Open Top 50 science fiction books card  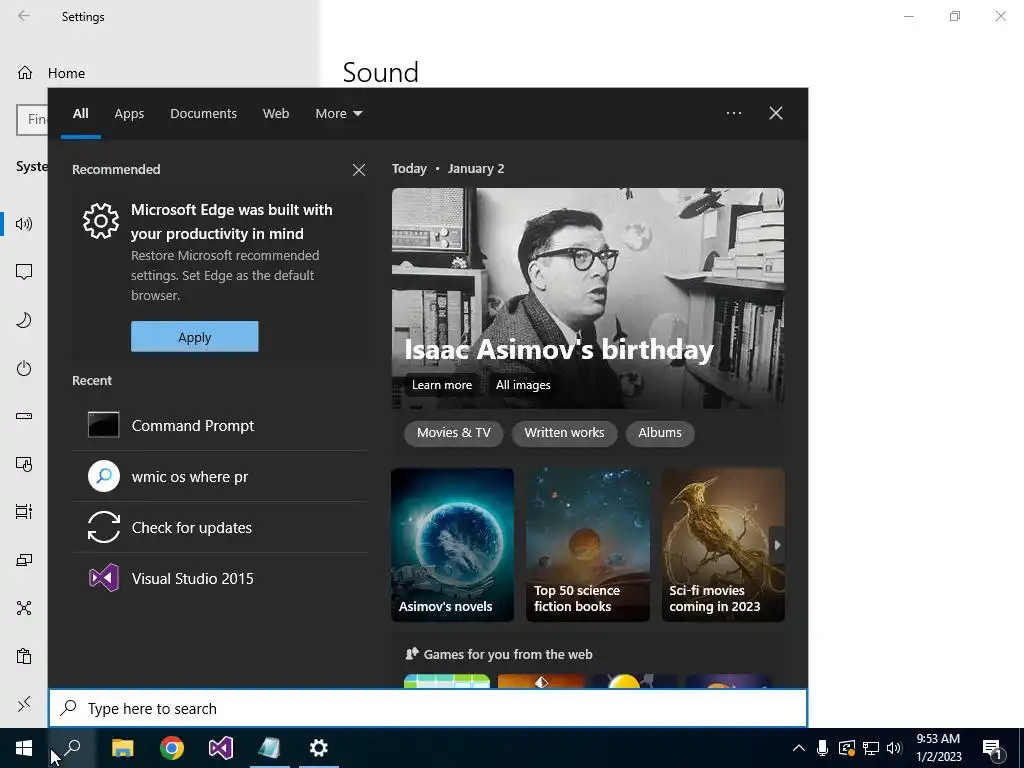click(588, 545)
